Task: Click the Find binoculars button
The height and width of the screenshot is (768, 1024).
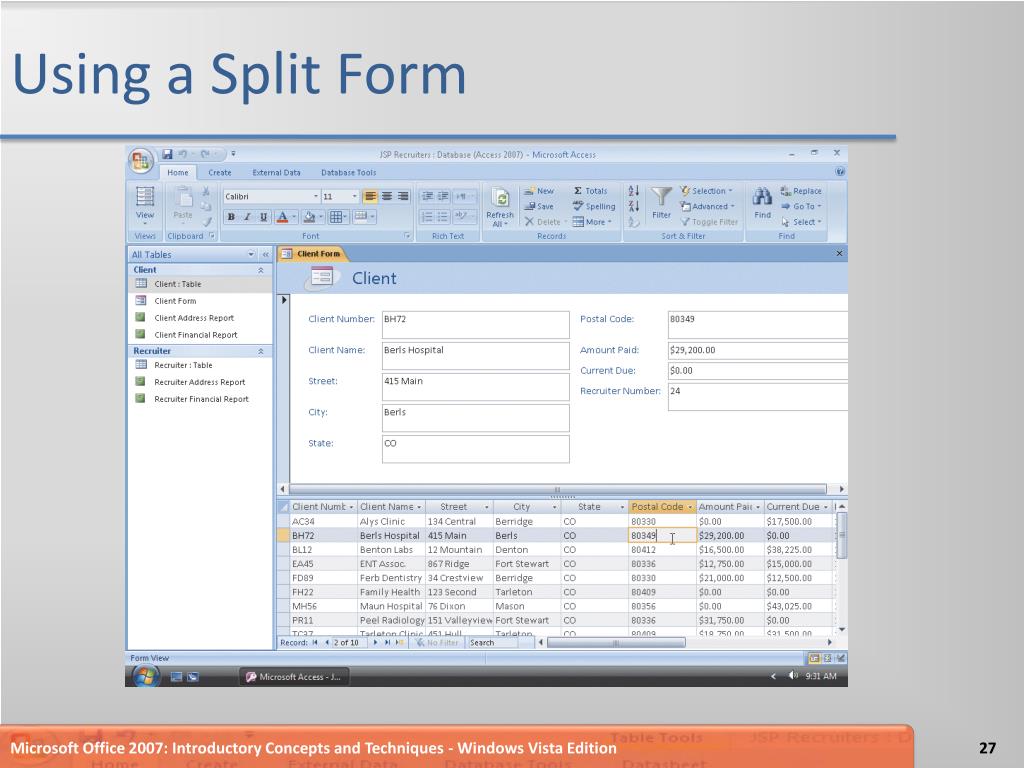Action: tap(762, 202)
